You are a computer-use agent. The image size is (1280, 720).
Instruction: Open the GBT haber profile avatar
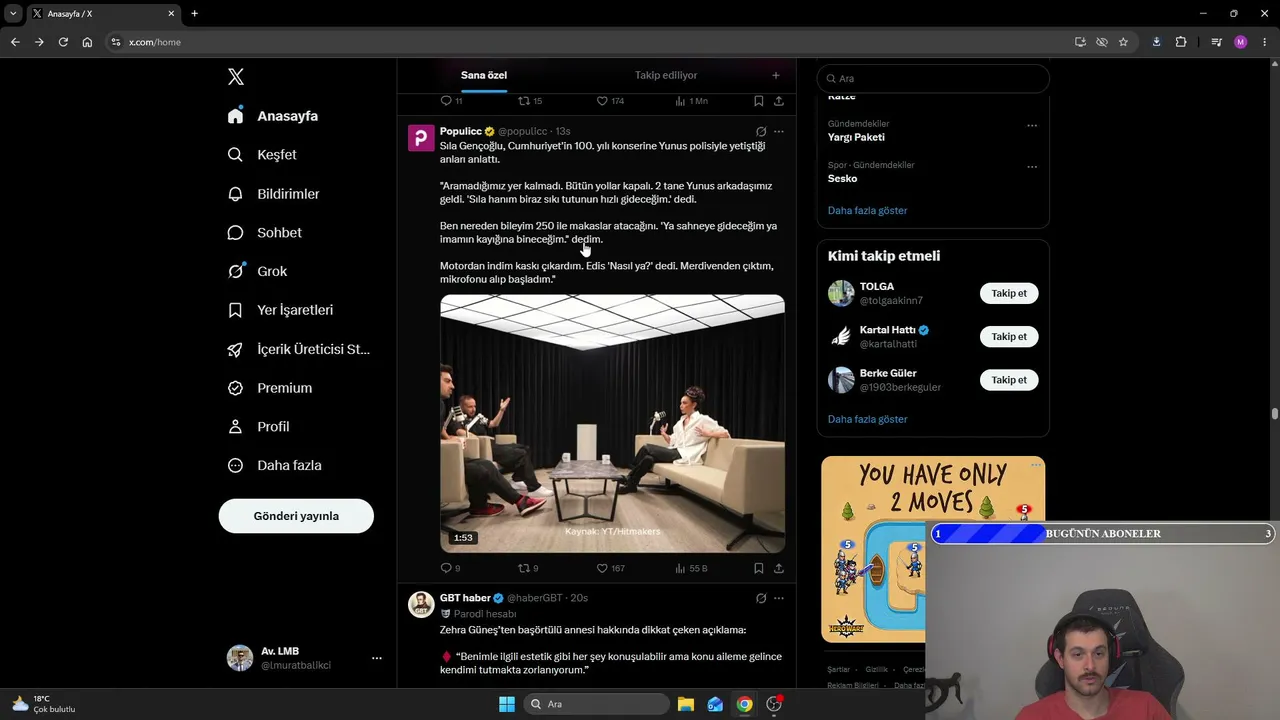(421, 604)
